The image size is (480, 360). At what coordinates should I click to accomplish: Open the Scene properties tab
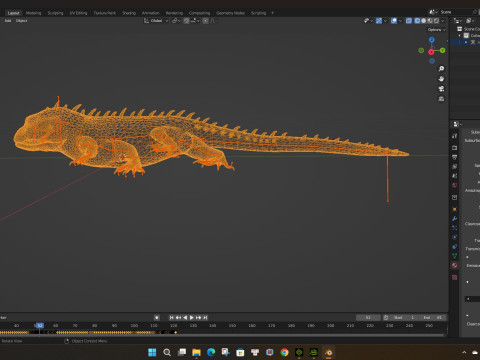pyautogui.click(x=455, y=176)
